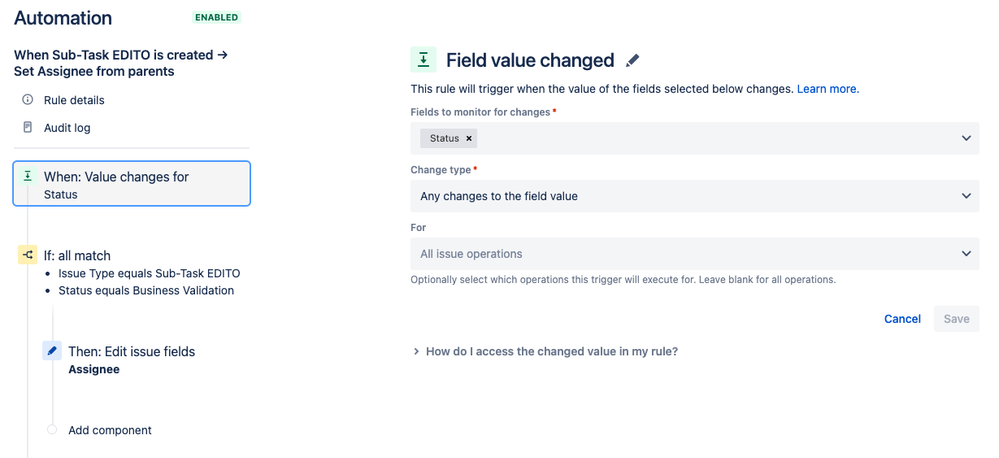Open Rule details in the sidebar
The image size is (999, 458).
point(74,100)
